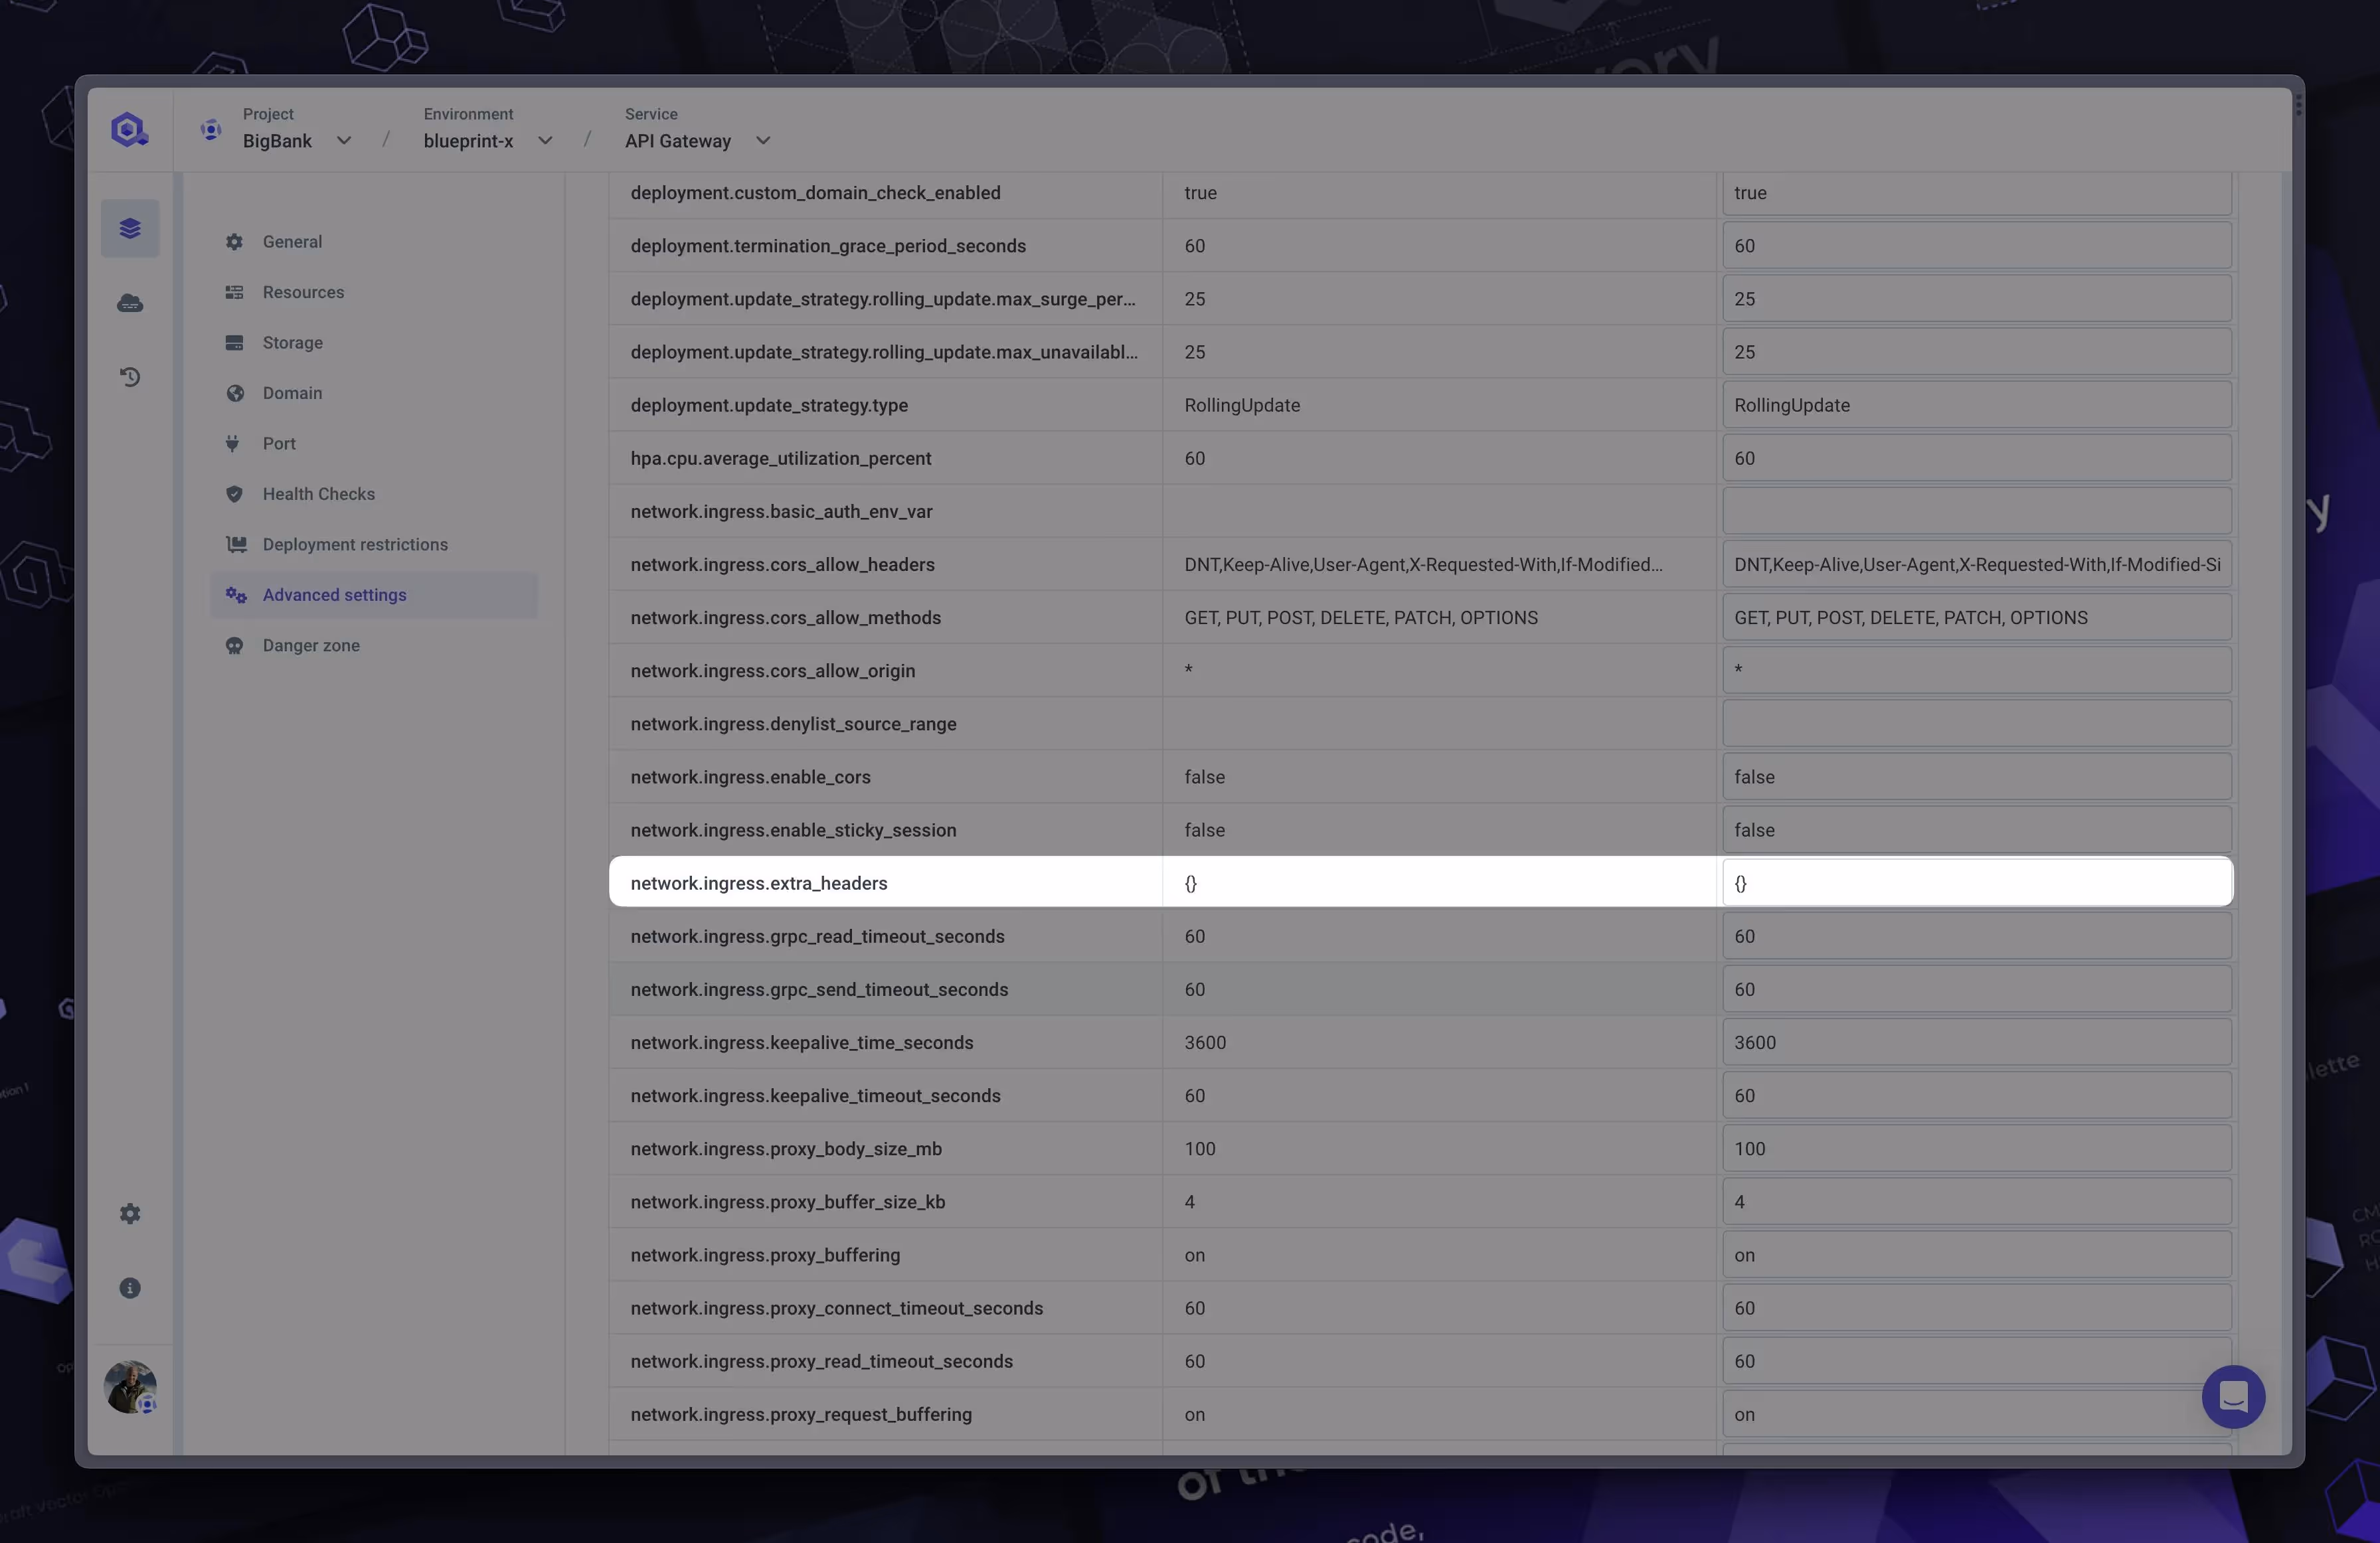Viewport: 2380px width, 1543px height.
Task: Open the cloud environment icon in left rail
Action: pyautogui.click(x=130, y=302)
